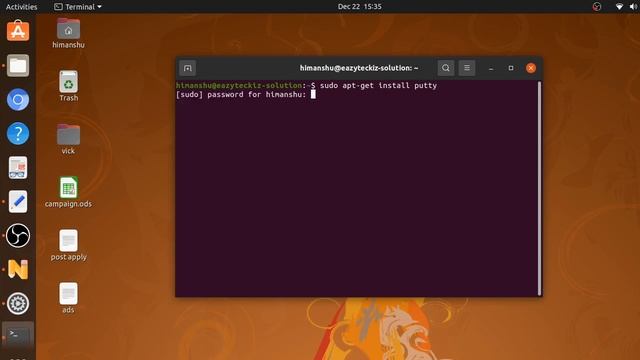Viewport: 640px width, 360px height.
Task: Launch Ubuntu Software from dock
Action: (18, 31)
